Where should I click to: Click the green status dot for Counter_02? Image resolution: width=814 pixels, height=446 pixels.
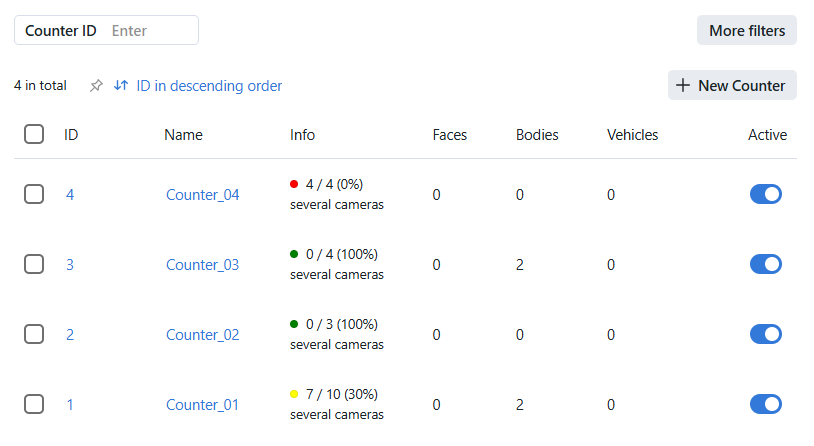[294, 324]
